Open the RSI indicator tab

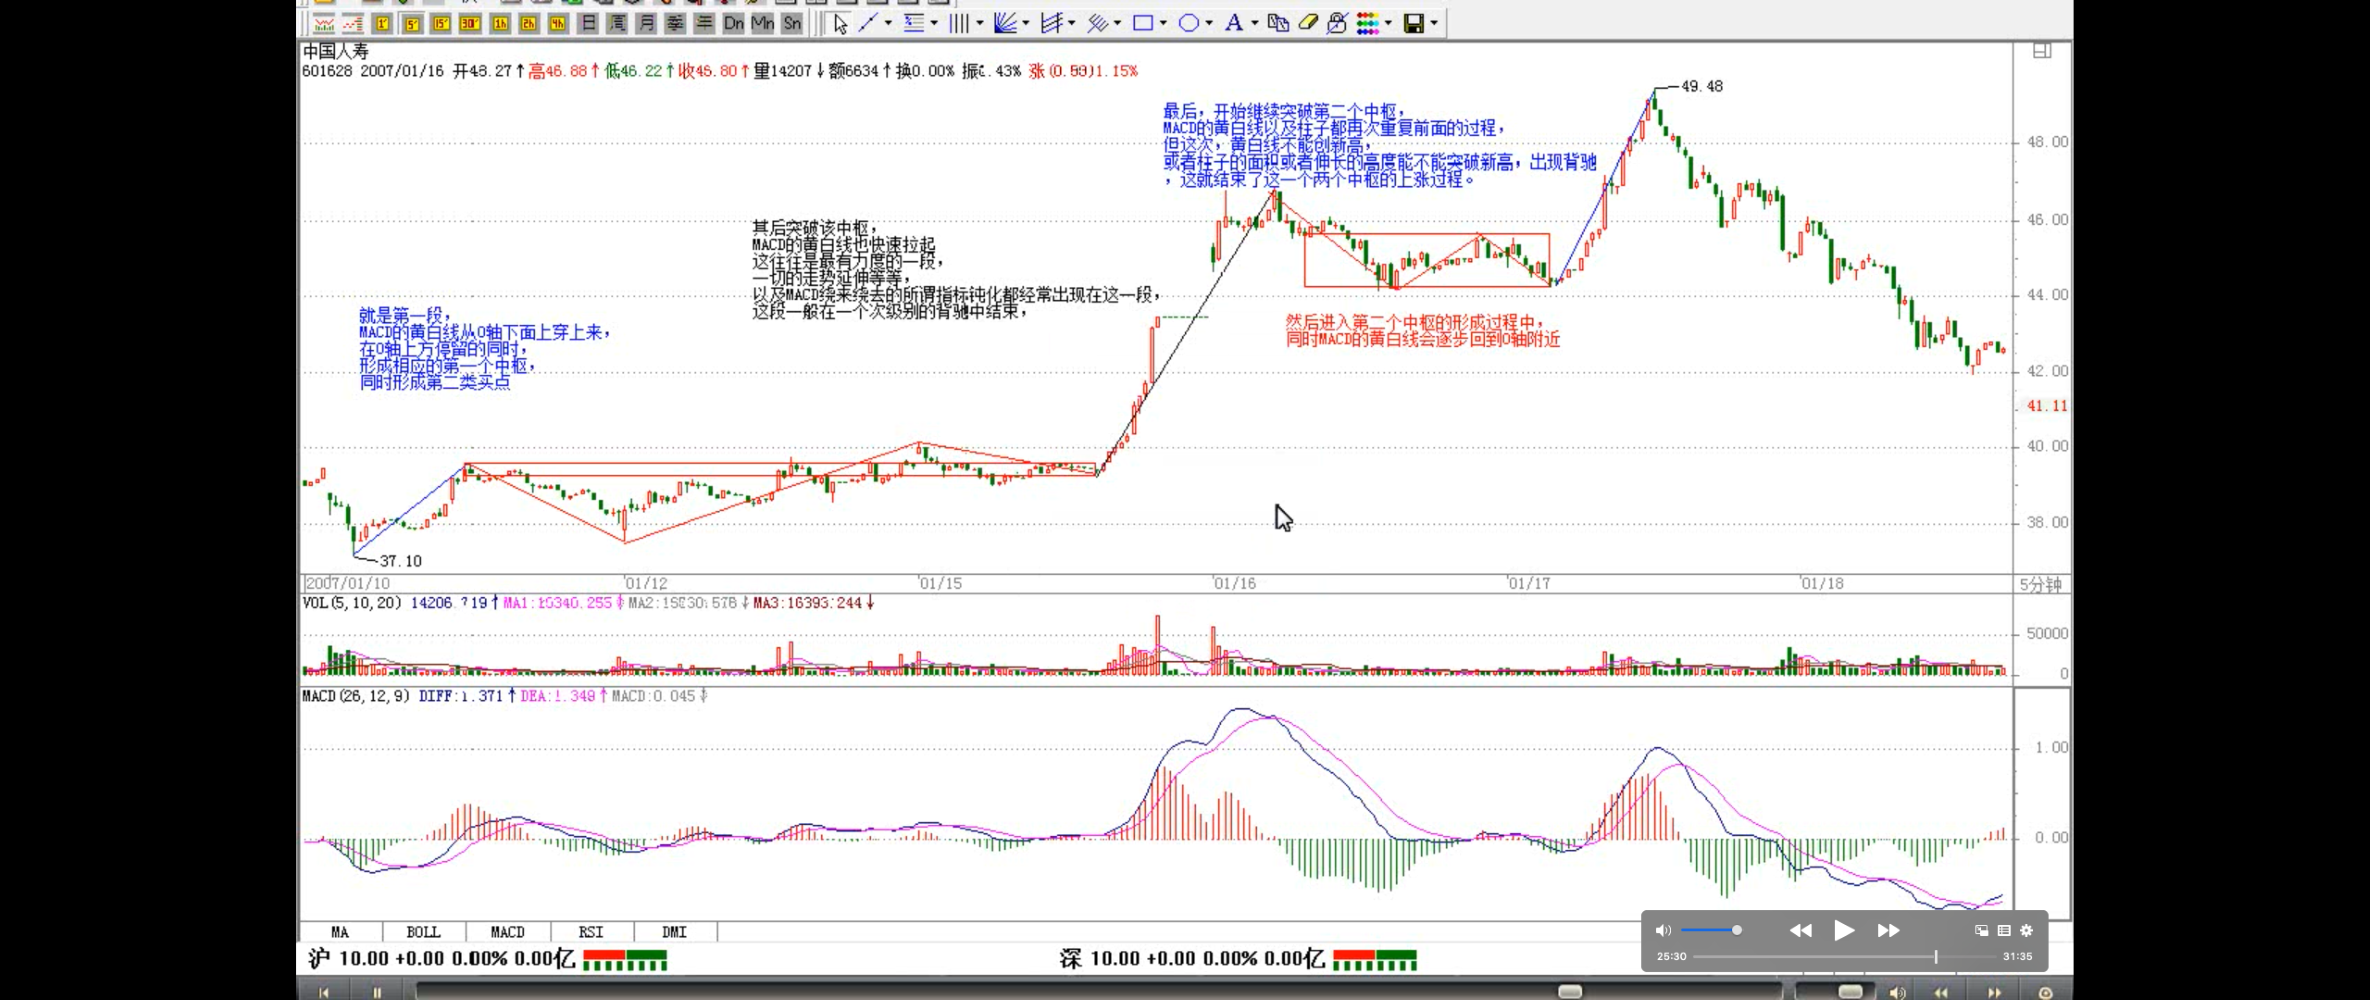click(591, 932)
